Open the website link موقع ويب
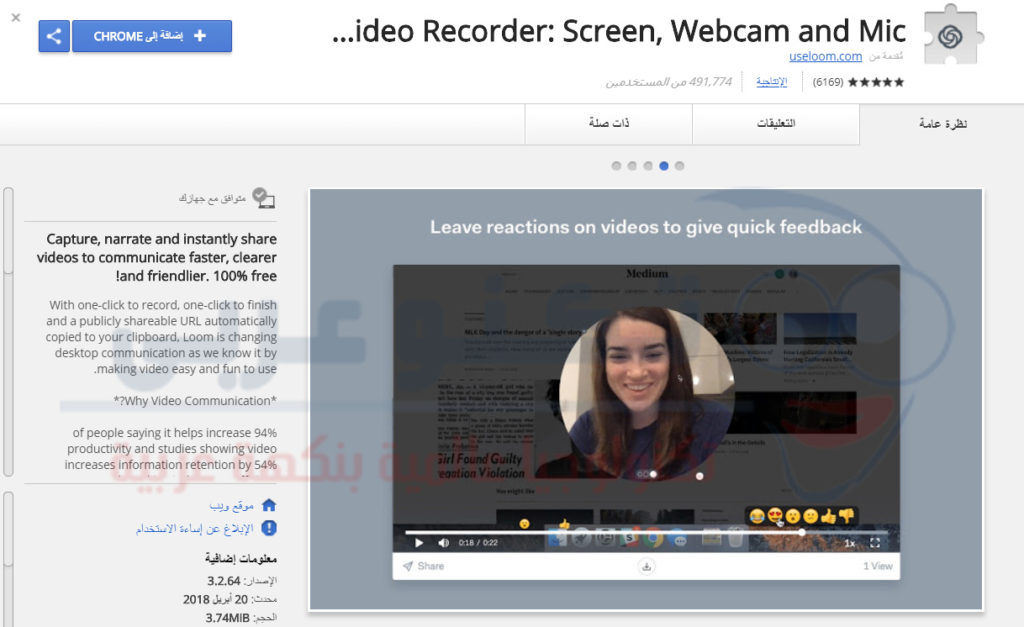The height and width of the screenshot is (627, 1024). [231, 506]
